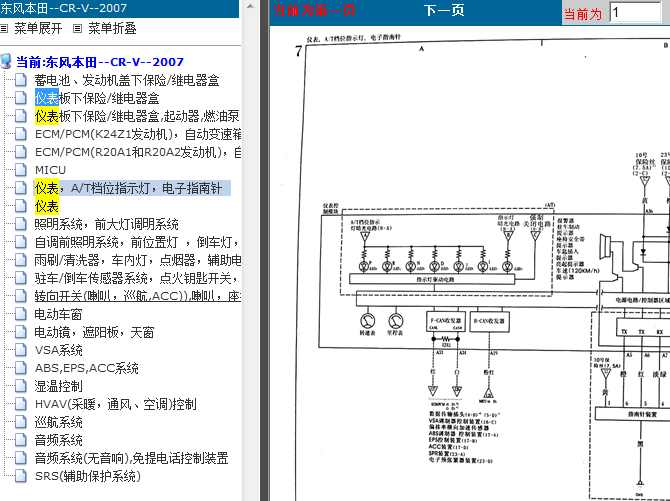Click page icon beside 音频系统 row
Viewport: 670px width, 501px height.
21,440
